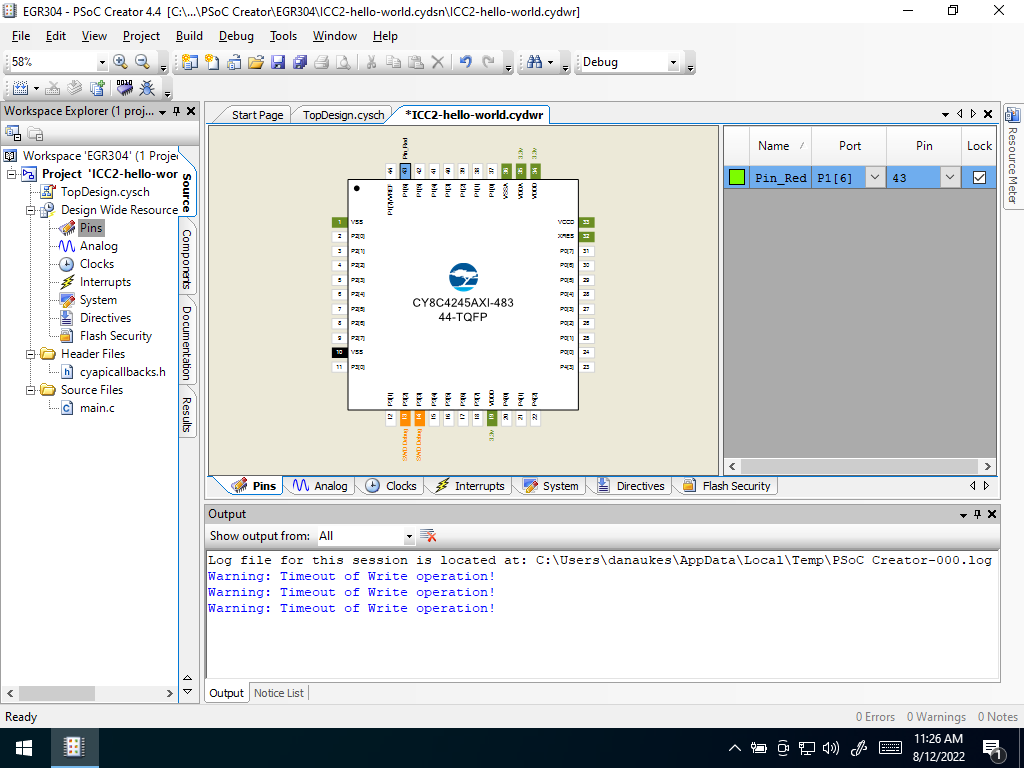Screen dimensions: 1024x768
Task: Click the Pin_Red green color swatch
Action: 737,177
